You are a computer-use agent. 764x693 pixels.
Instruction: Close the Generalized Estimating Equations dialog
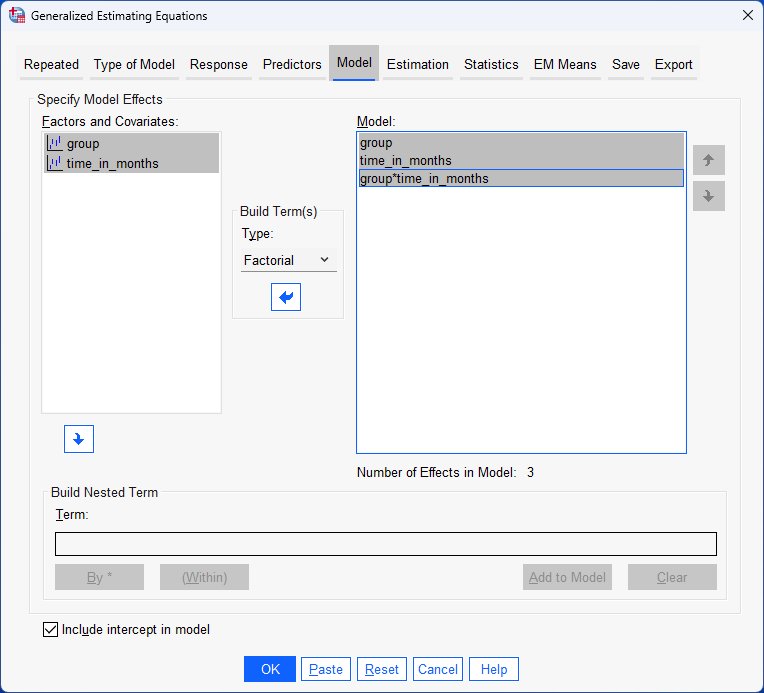click(746, 15)
